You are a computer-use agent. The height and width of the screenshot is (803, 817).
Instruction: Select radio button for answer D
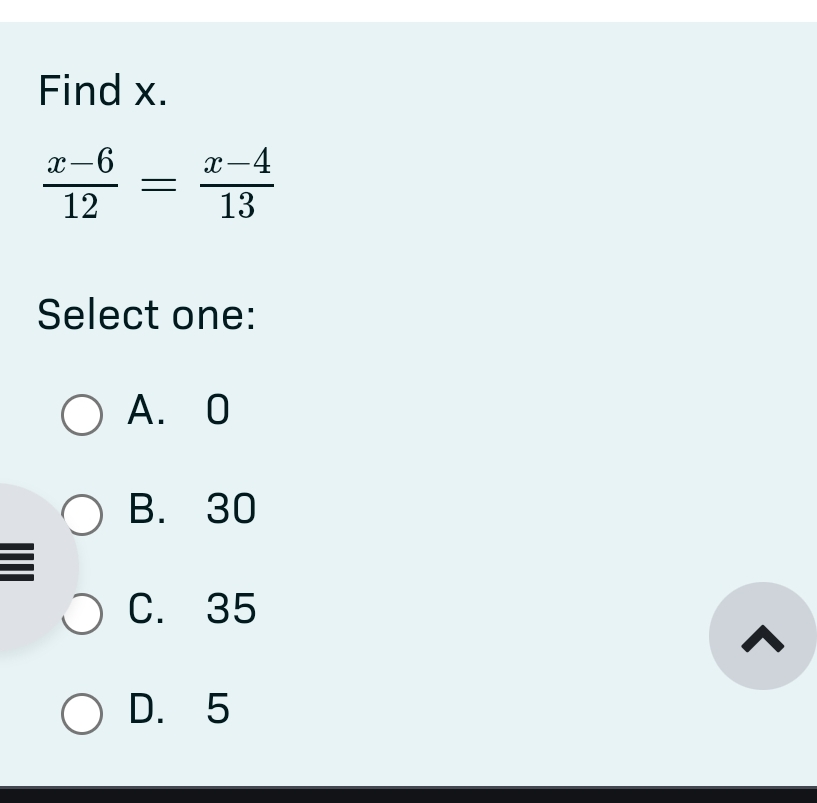[x=82, y=714]
